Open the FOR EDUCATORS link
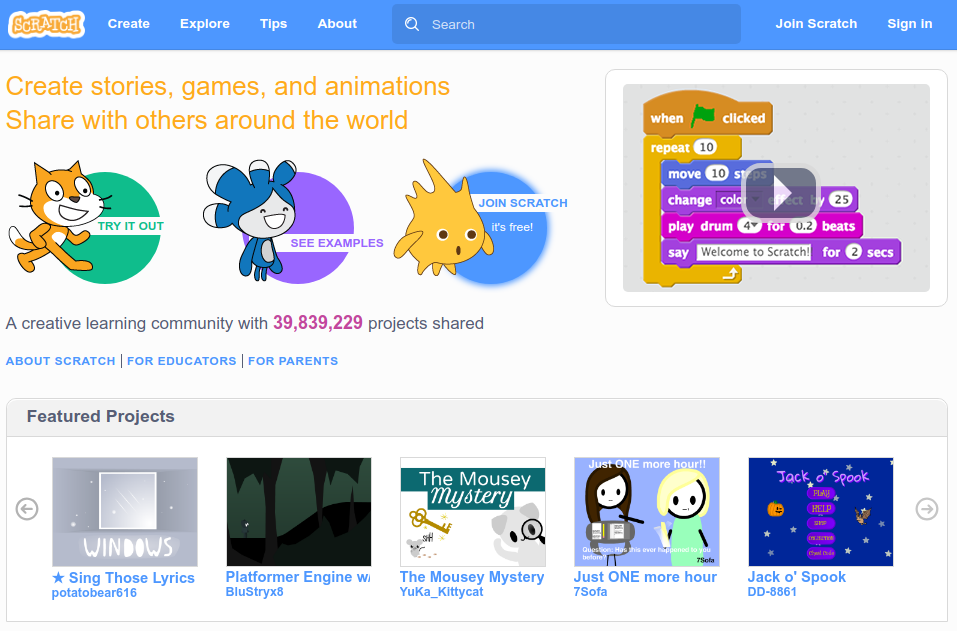Viewport: 957px width, 631px height. tap(182, 361)
